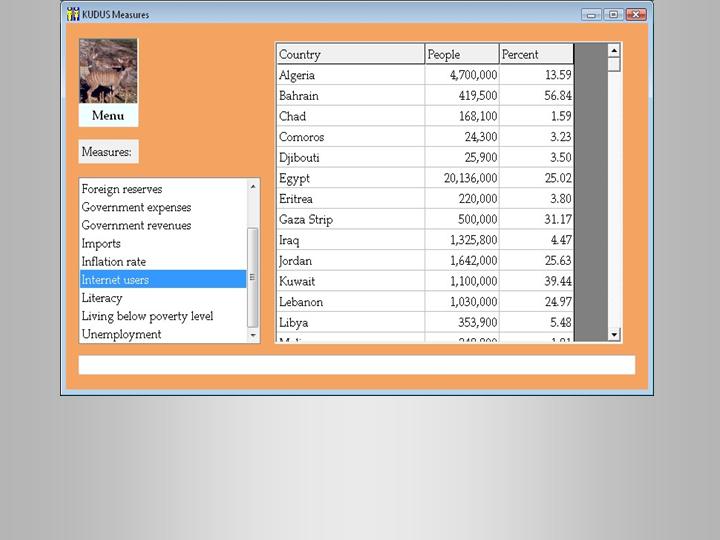Select Living below poverty level
This screenshot has width=720, height=540.
pyautogui.click(x=147, y=316)
